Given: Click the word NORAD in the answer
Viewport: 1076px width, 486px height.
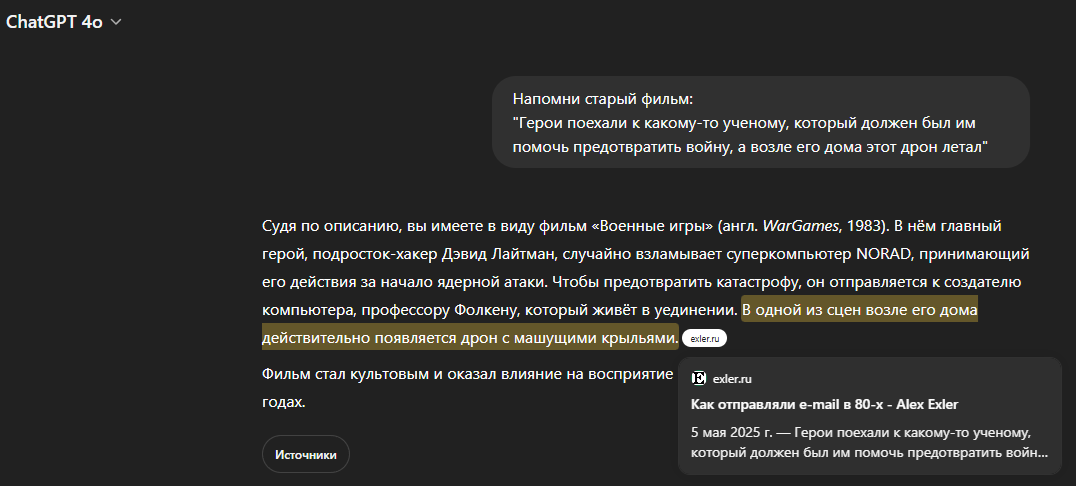Looking at the screenshot, I should [x=882, y=254].
